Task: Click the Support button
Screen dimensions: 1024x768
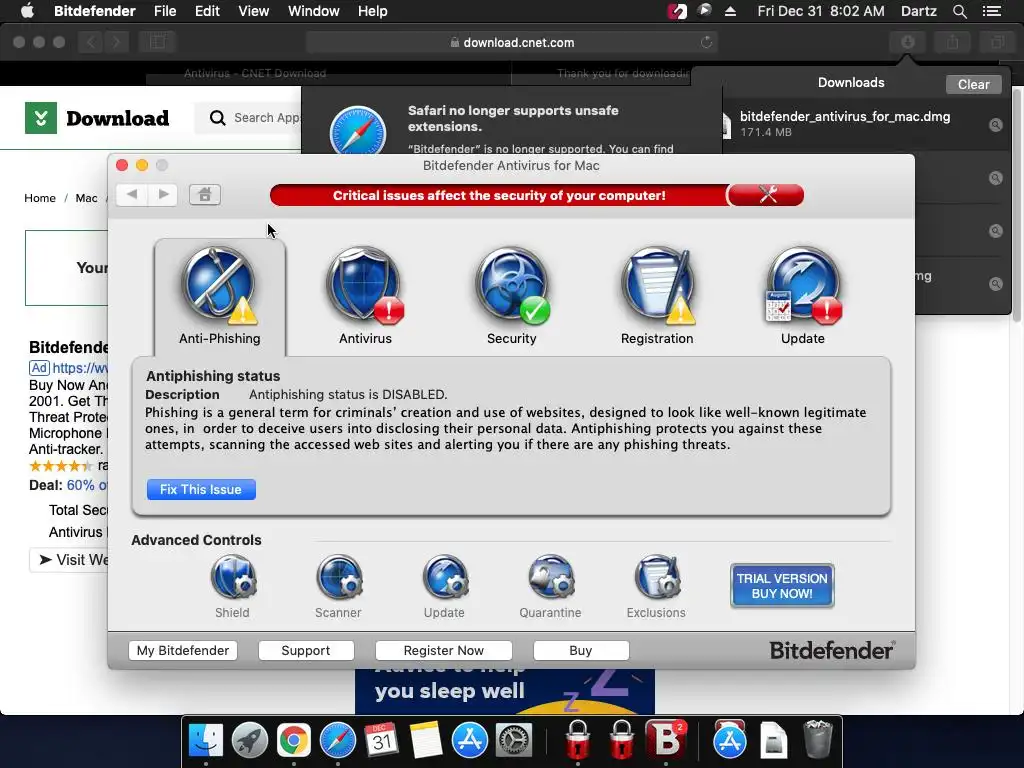Action: pos(306,650)
